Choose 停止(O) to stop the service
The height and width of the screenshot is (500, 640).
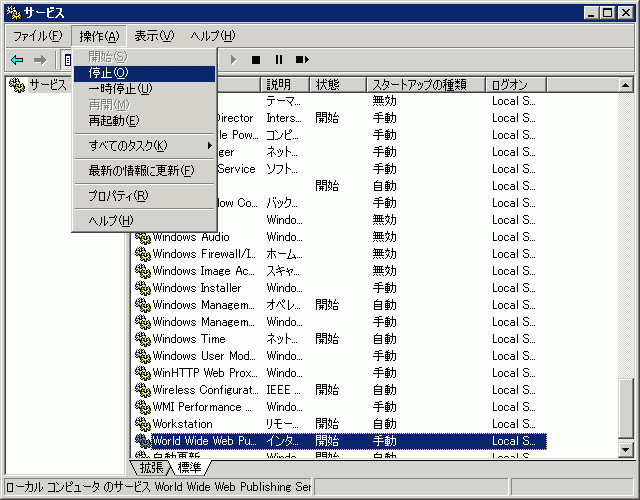[144, 73]
